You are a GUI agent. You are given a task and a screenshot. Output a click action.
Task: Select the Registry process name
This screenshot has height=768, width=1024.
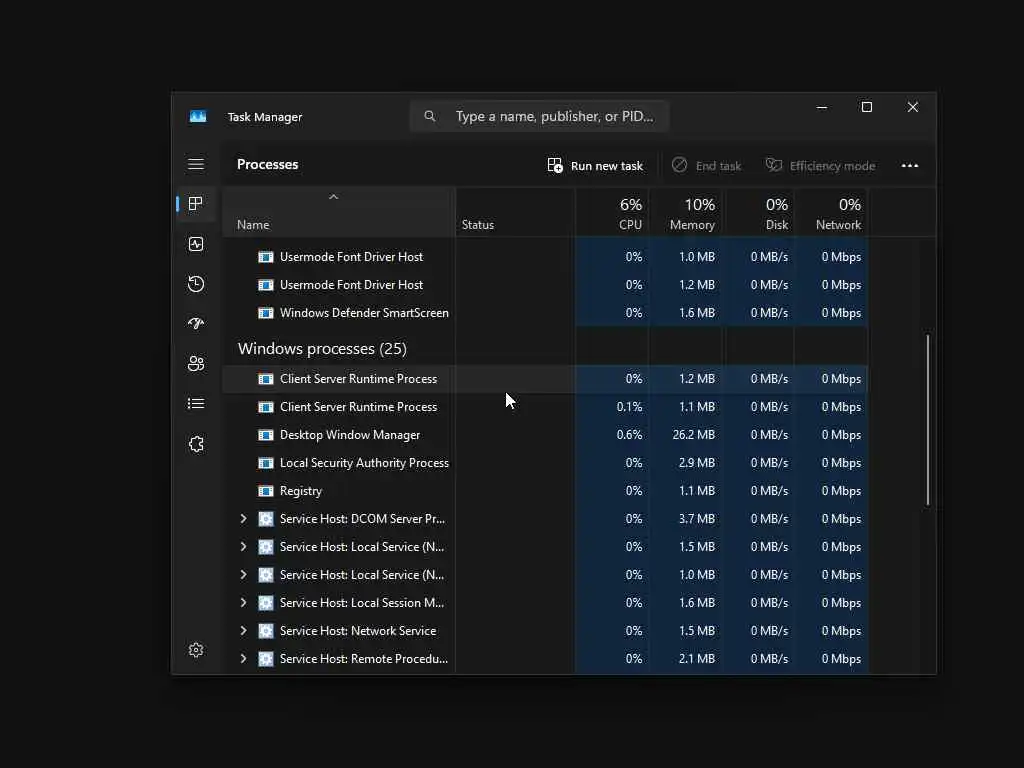click(300, 491)
